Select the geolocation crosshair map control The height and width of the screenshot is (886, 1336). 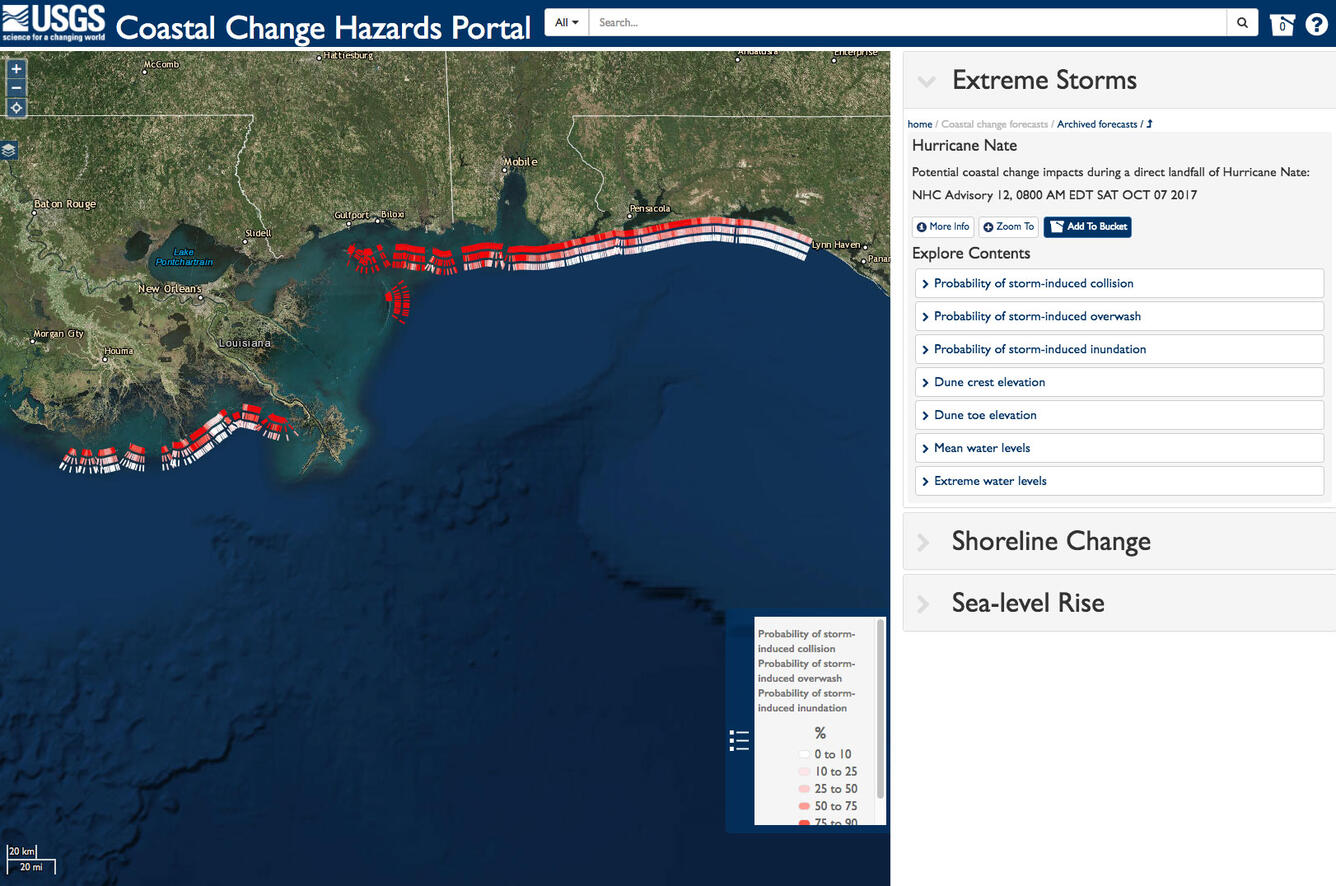(x=15, y=108)
